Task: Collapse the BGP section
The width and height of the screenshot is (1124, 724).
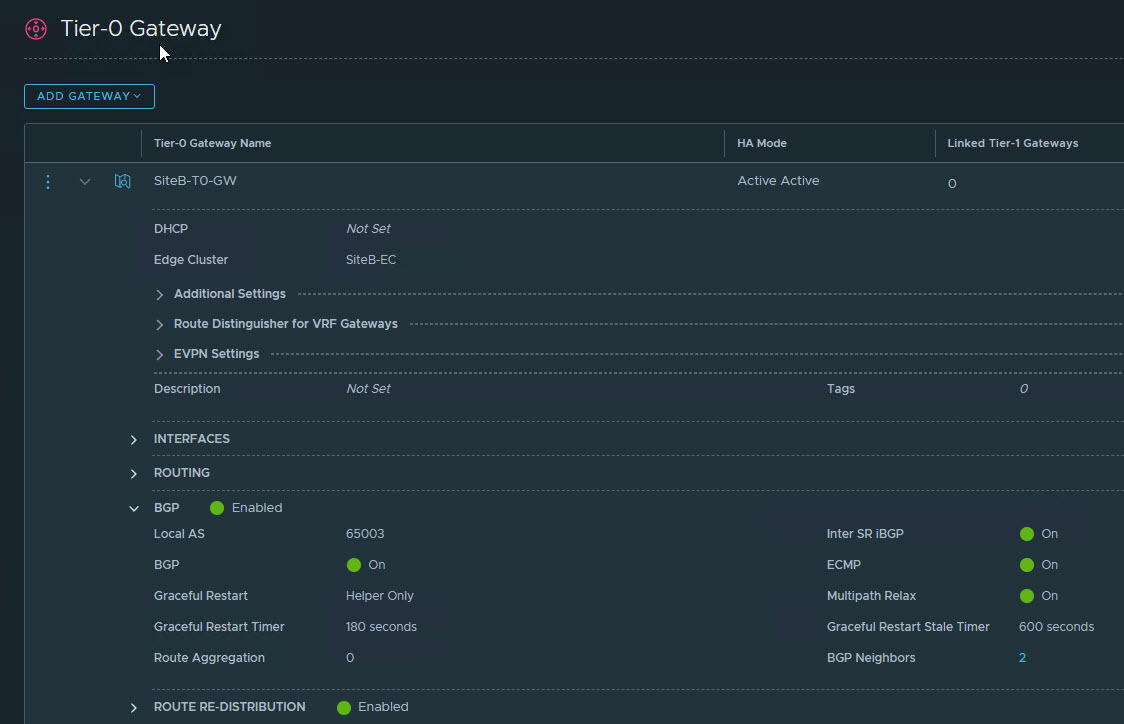Action: (x=134, y=509)
